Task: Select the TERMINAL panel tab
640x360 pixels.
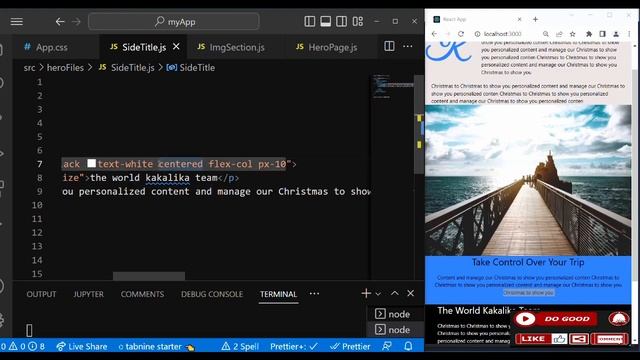Action: pos(278,294)
